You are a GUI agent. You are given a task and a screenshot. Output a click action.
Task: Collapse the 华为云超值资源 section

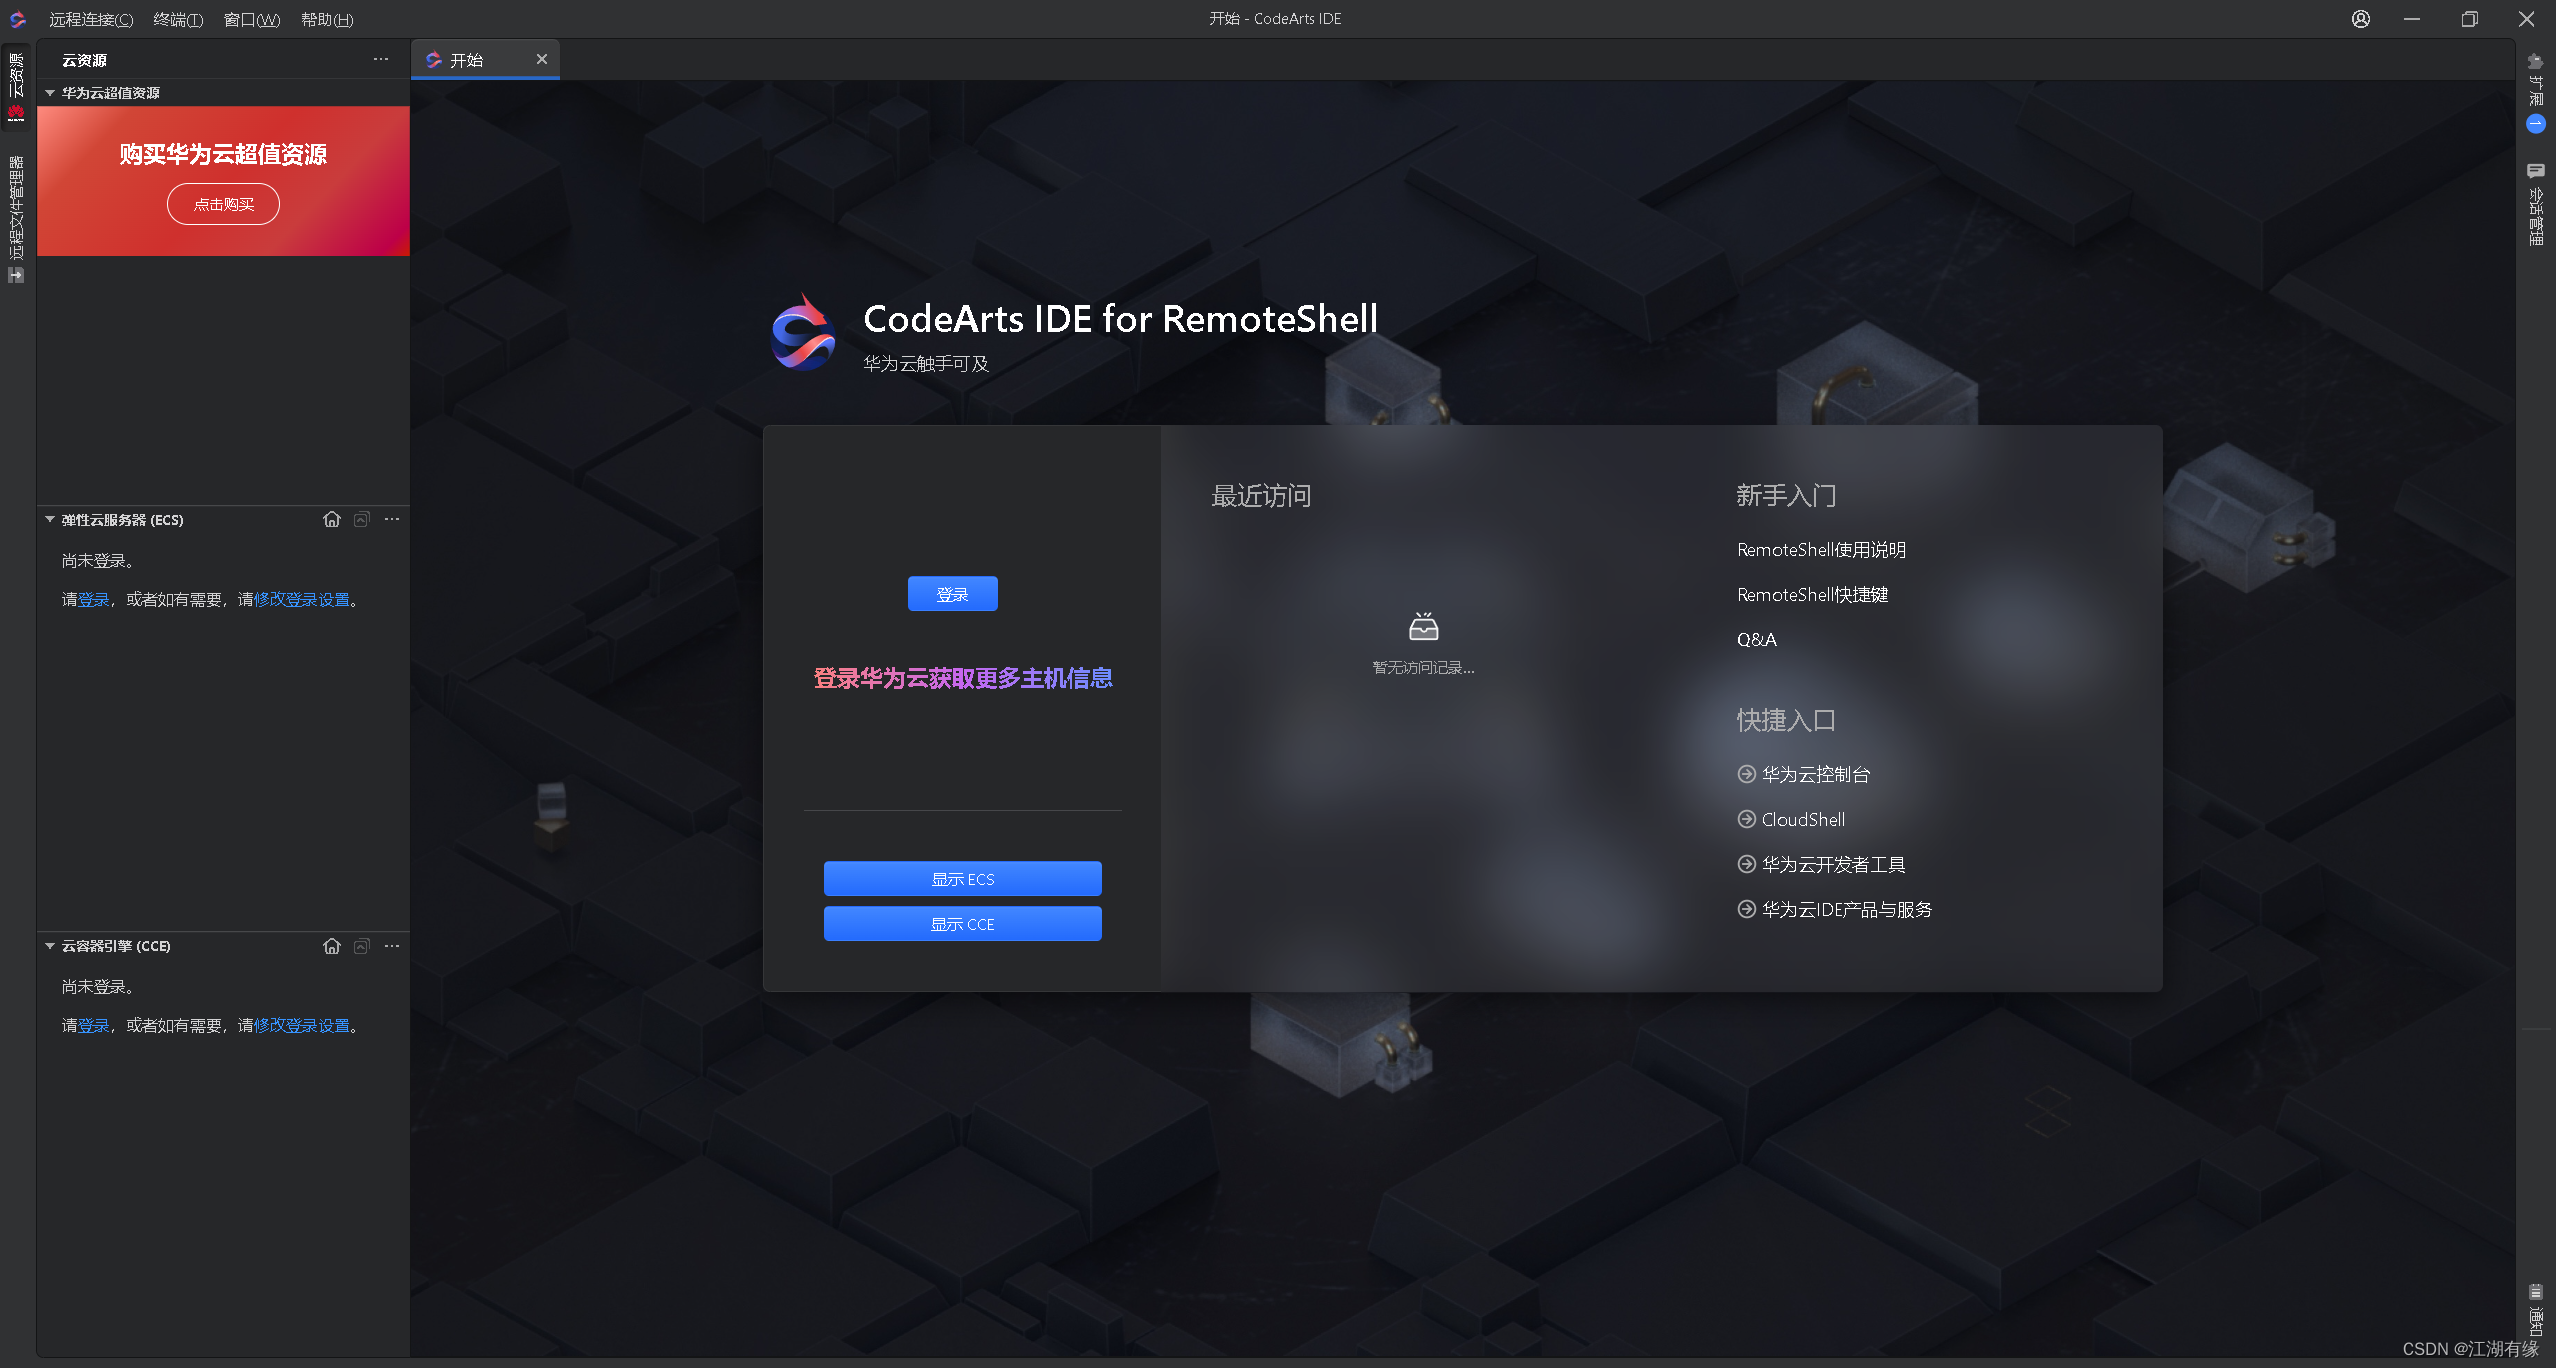click(50, 93)
